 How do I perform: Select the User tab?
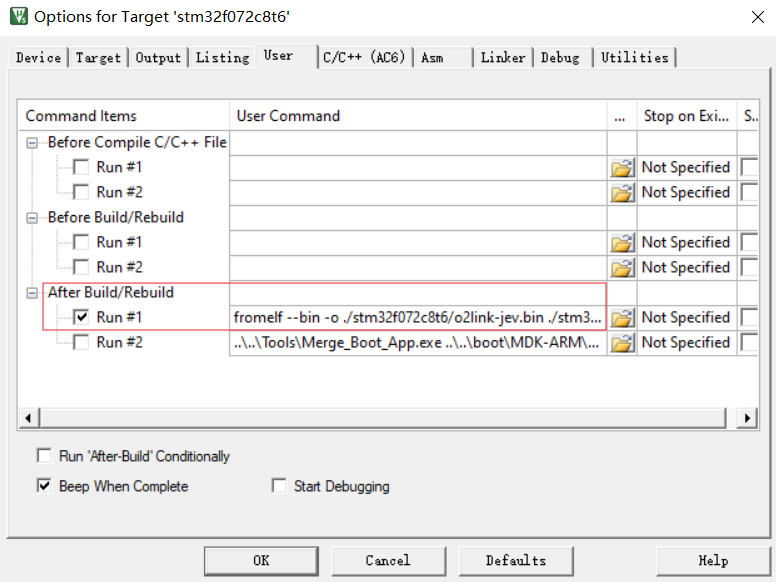pos(286,56)
